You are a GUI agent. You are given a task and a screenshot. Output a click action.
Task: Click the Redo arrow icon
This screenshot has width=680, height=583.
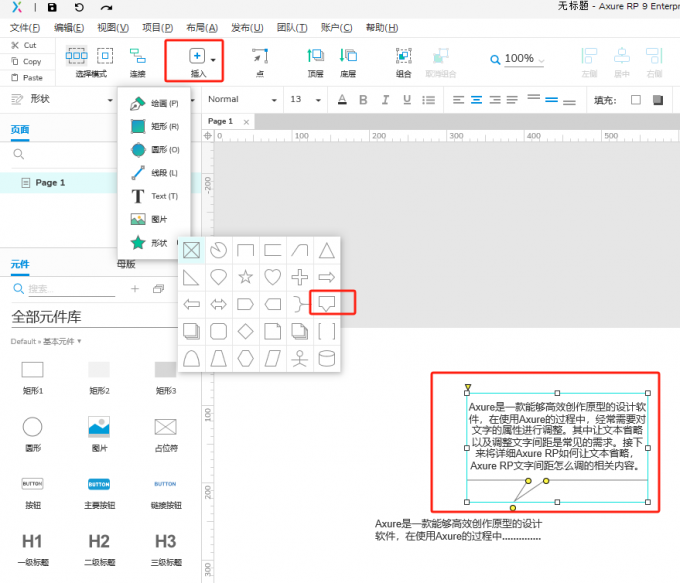click(x=106, y=7)
